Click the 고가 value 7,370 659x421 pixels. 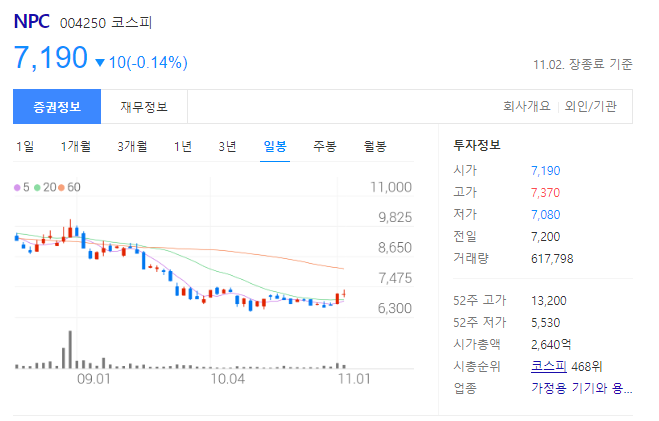point(546,192)
